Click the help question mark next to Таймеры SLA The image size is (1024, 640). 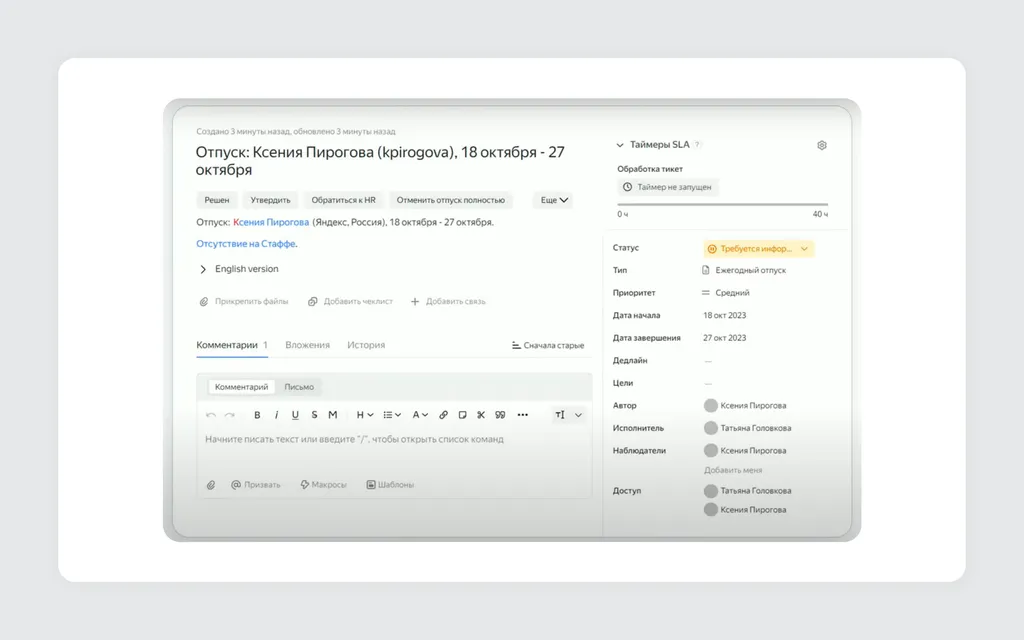(697, 145)
